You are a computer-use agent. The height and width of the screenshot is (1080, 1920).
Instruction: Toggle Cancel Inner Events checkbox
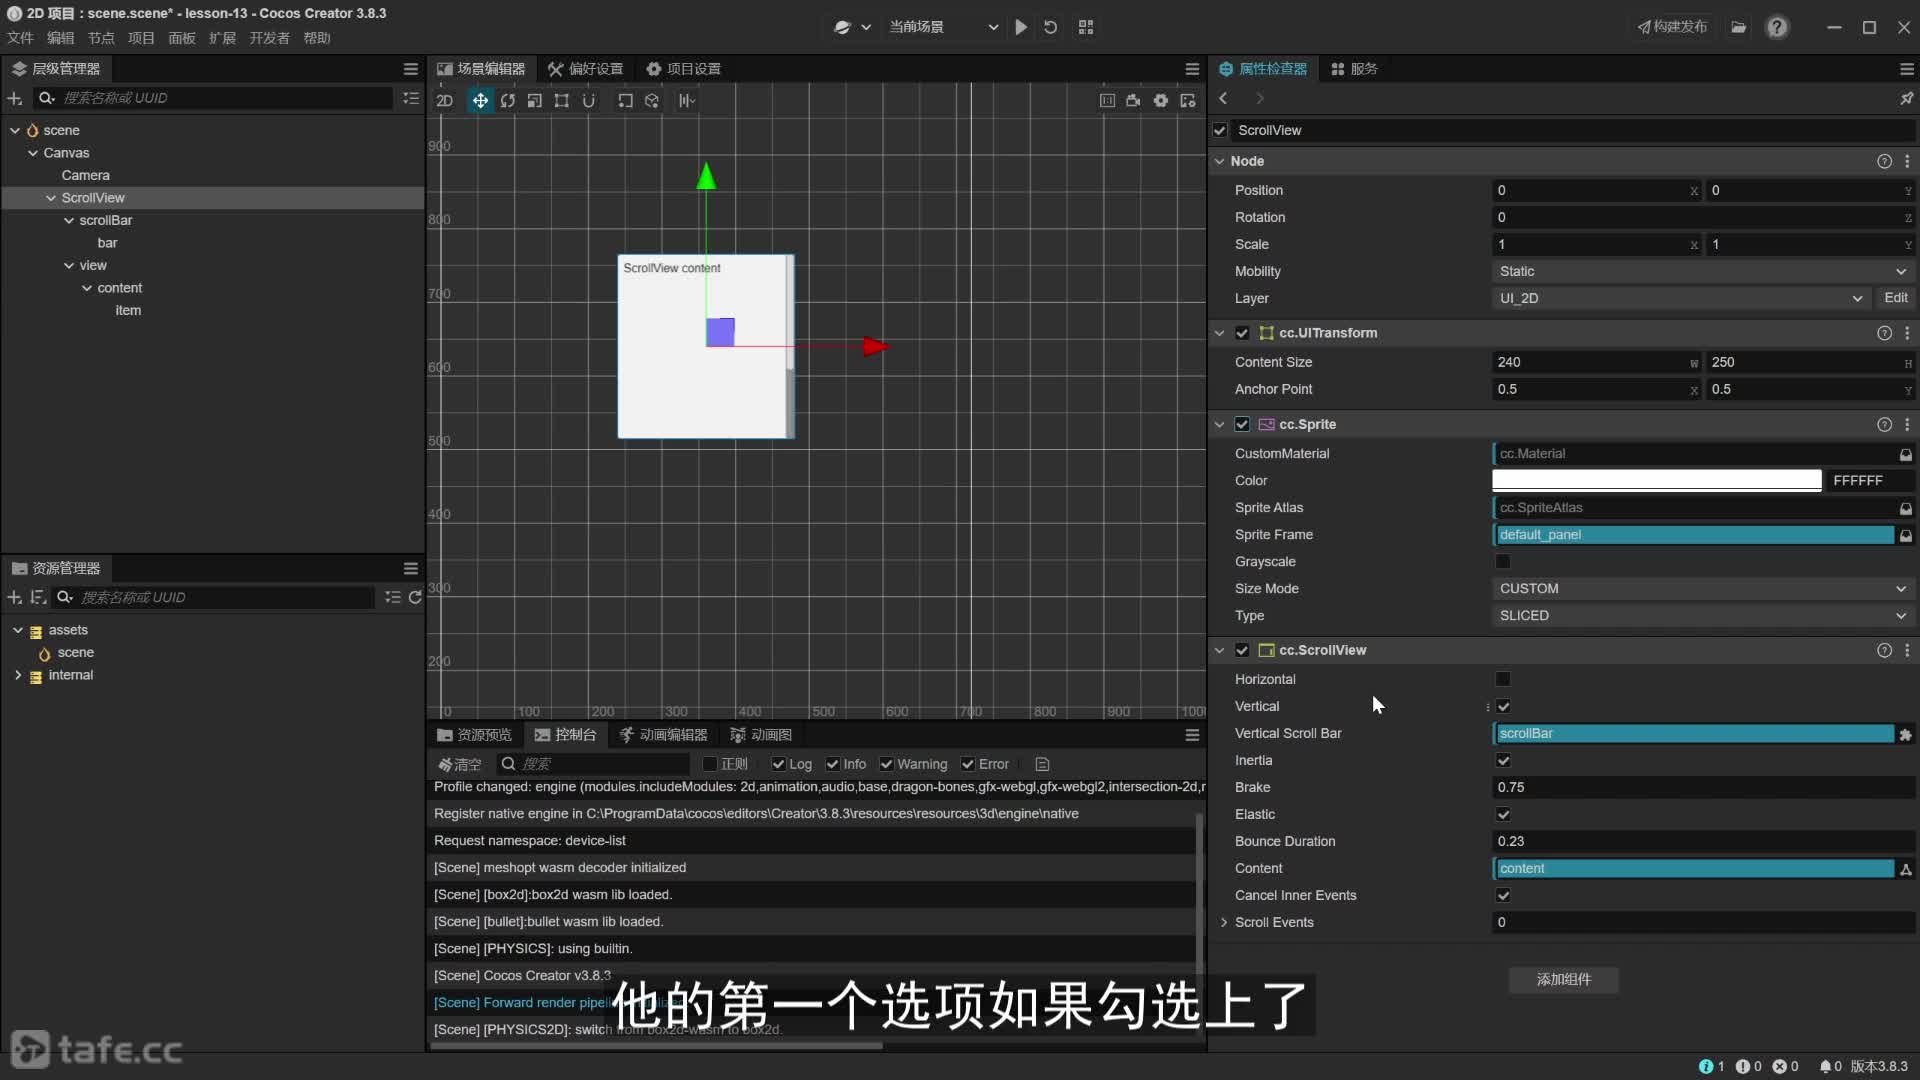pos(1503,895)
